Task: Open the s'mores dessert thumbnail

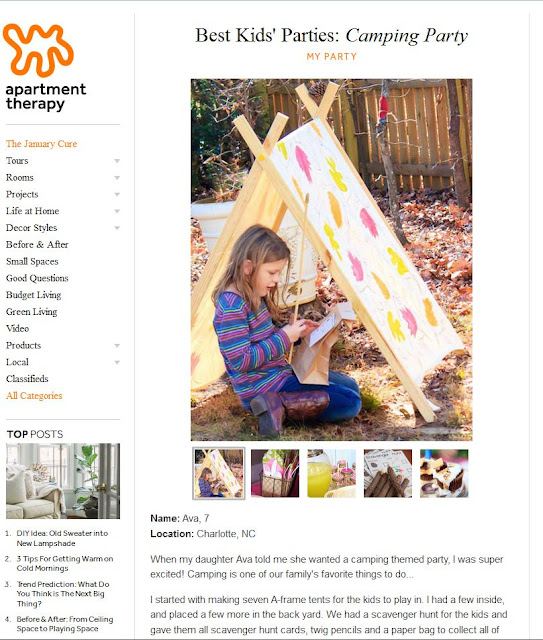Action: pos(444,473)
